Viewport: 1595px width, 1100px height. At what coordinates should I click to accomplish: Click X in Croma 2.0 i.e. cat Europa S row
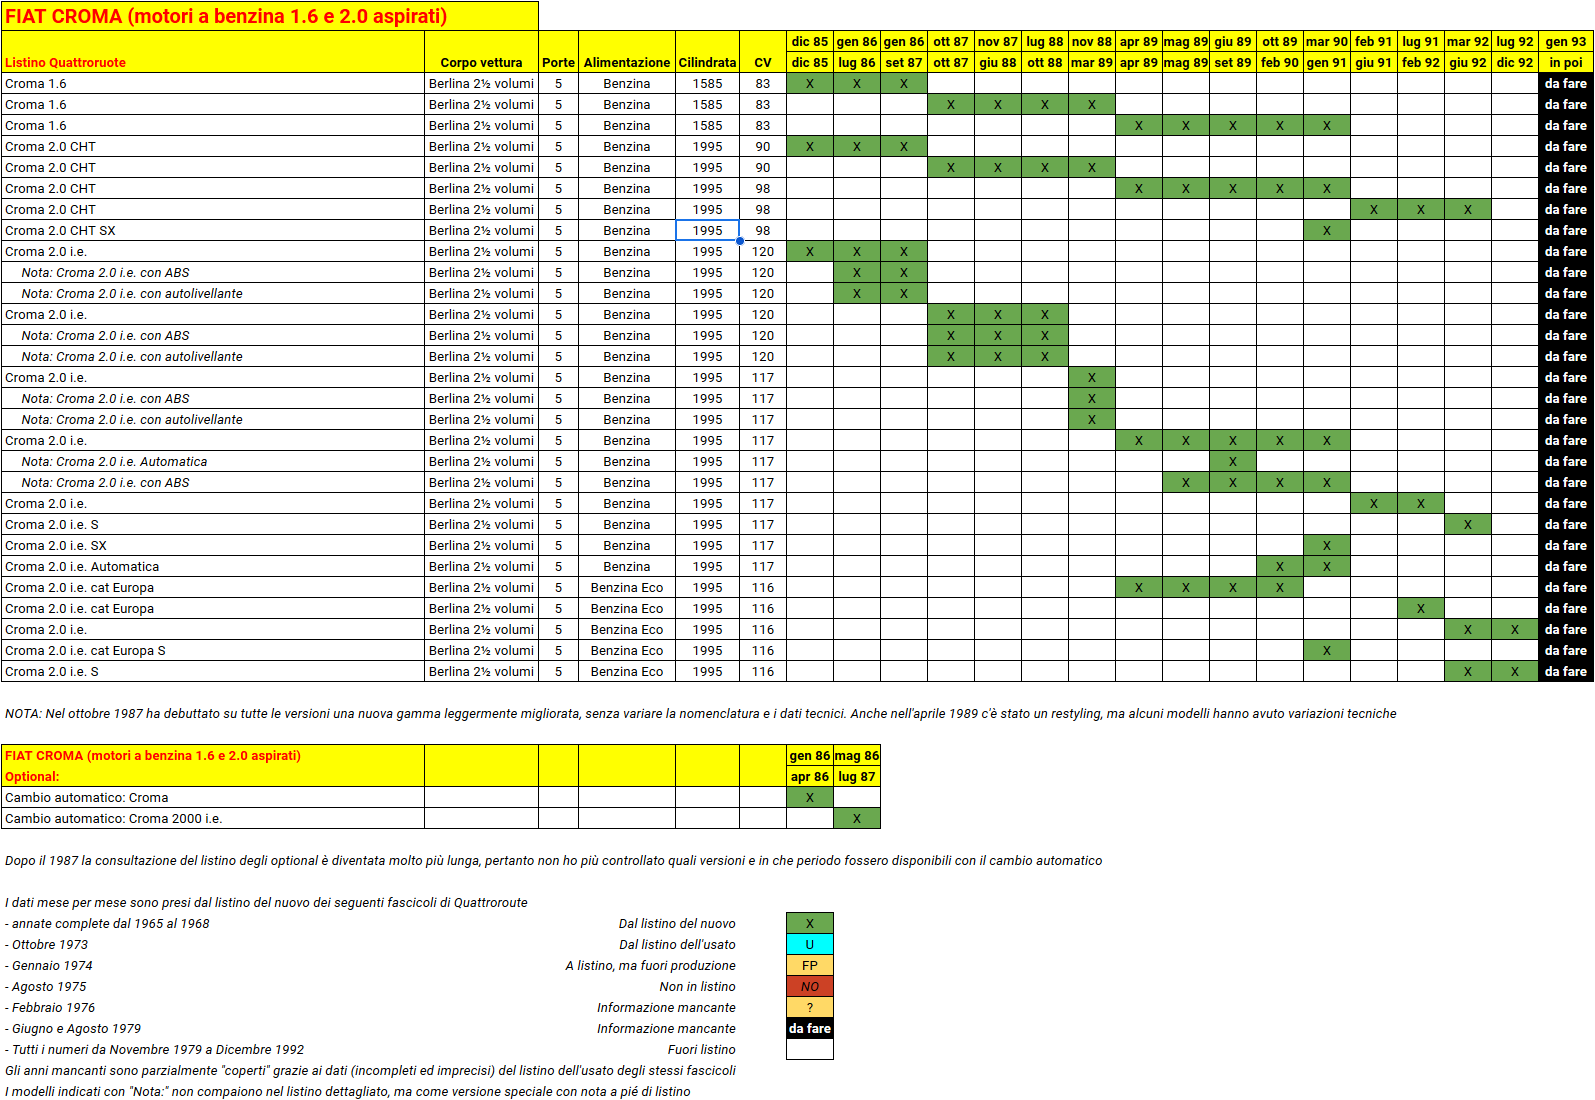coord(1327,650)
